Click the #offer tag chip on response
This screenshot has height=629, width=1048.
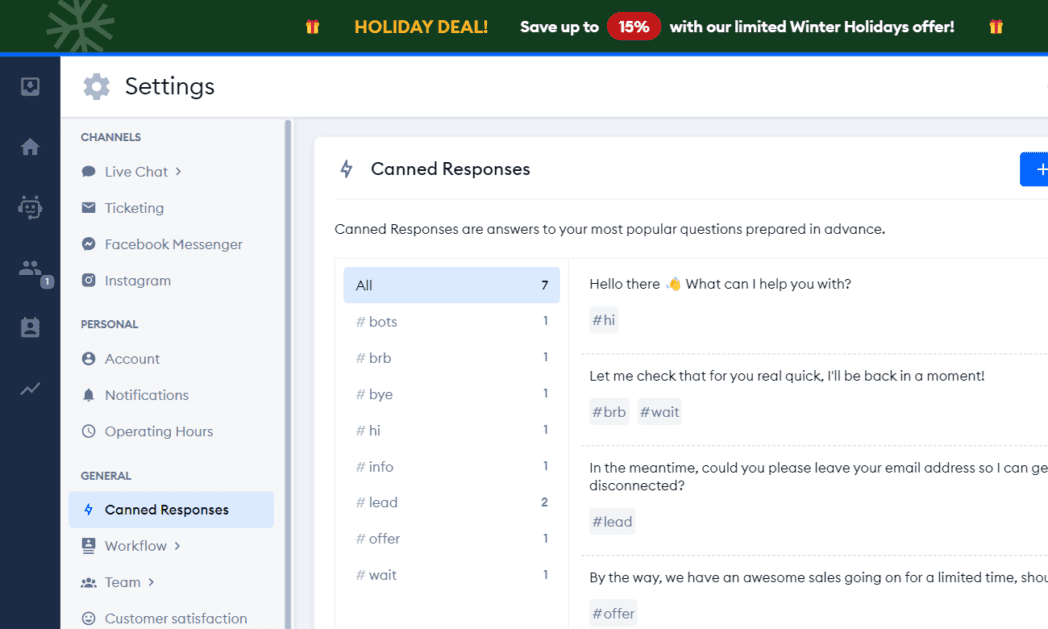click(614, 613)
